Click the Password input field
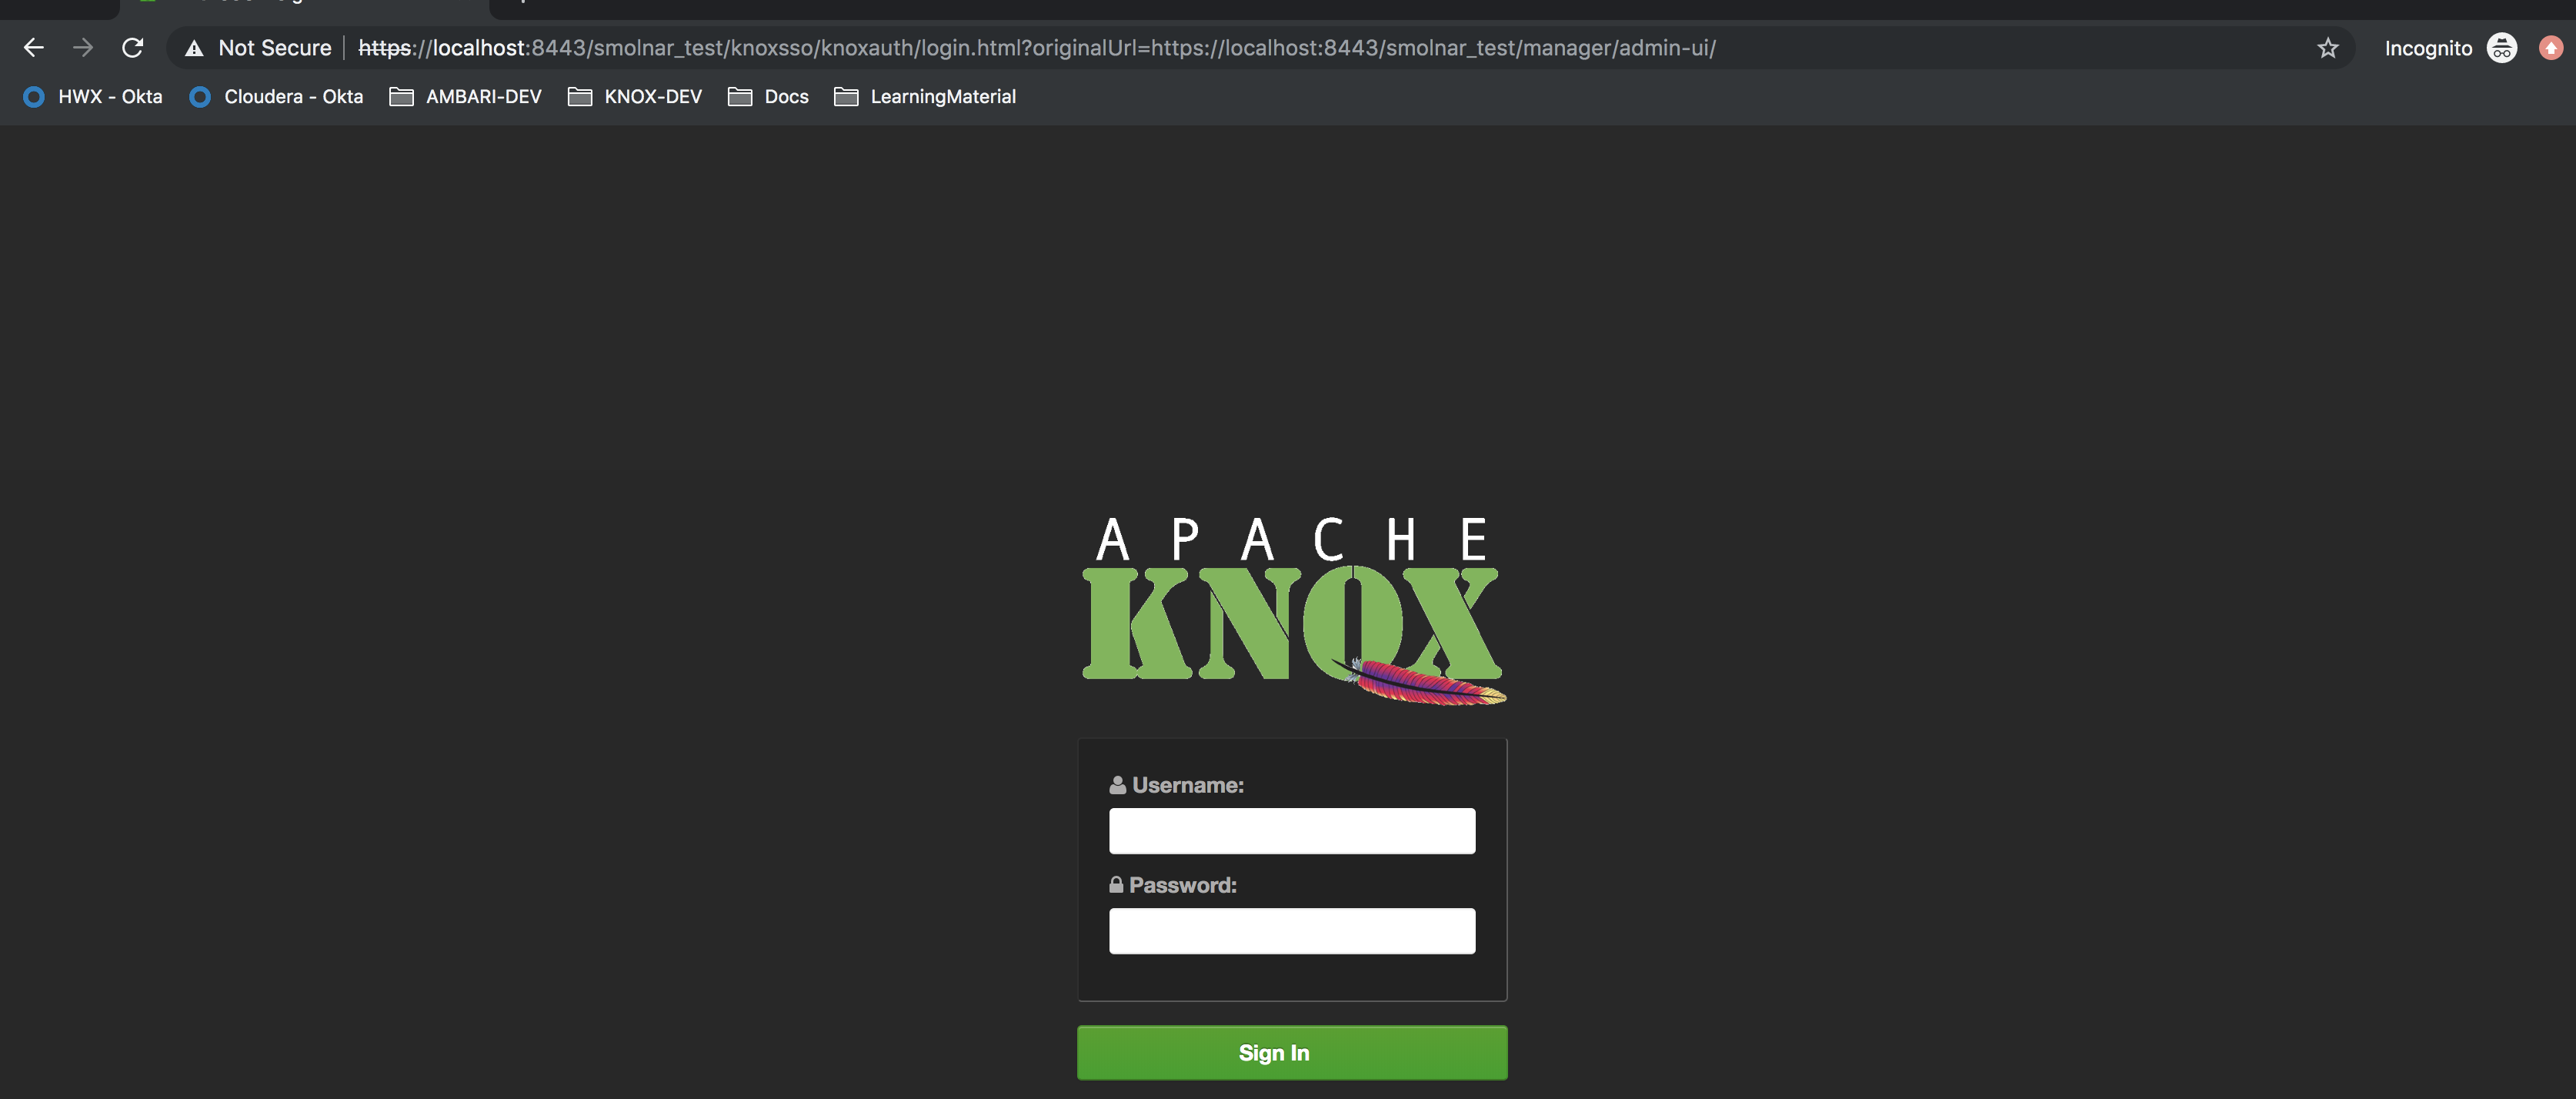2576x1099 pixels. point(1291,931)
